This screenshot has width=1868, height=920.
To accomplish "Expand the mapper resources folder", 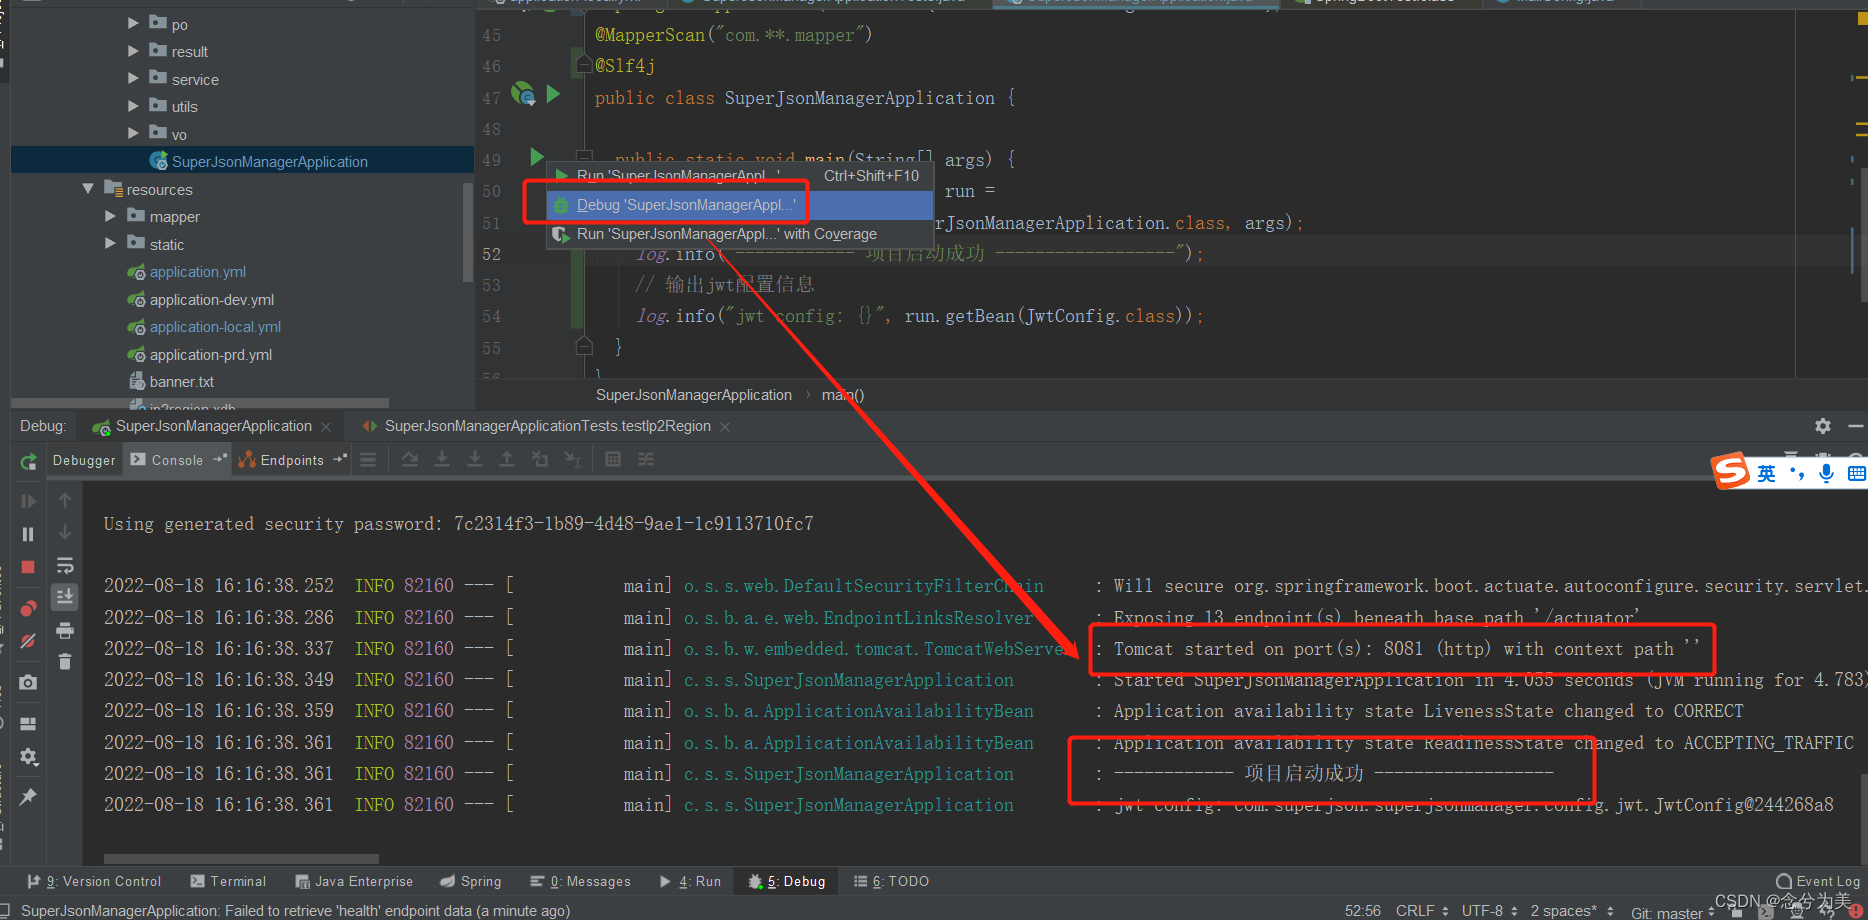I will click(x=111, y=215).
